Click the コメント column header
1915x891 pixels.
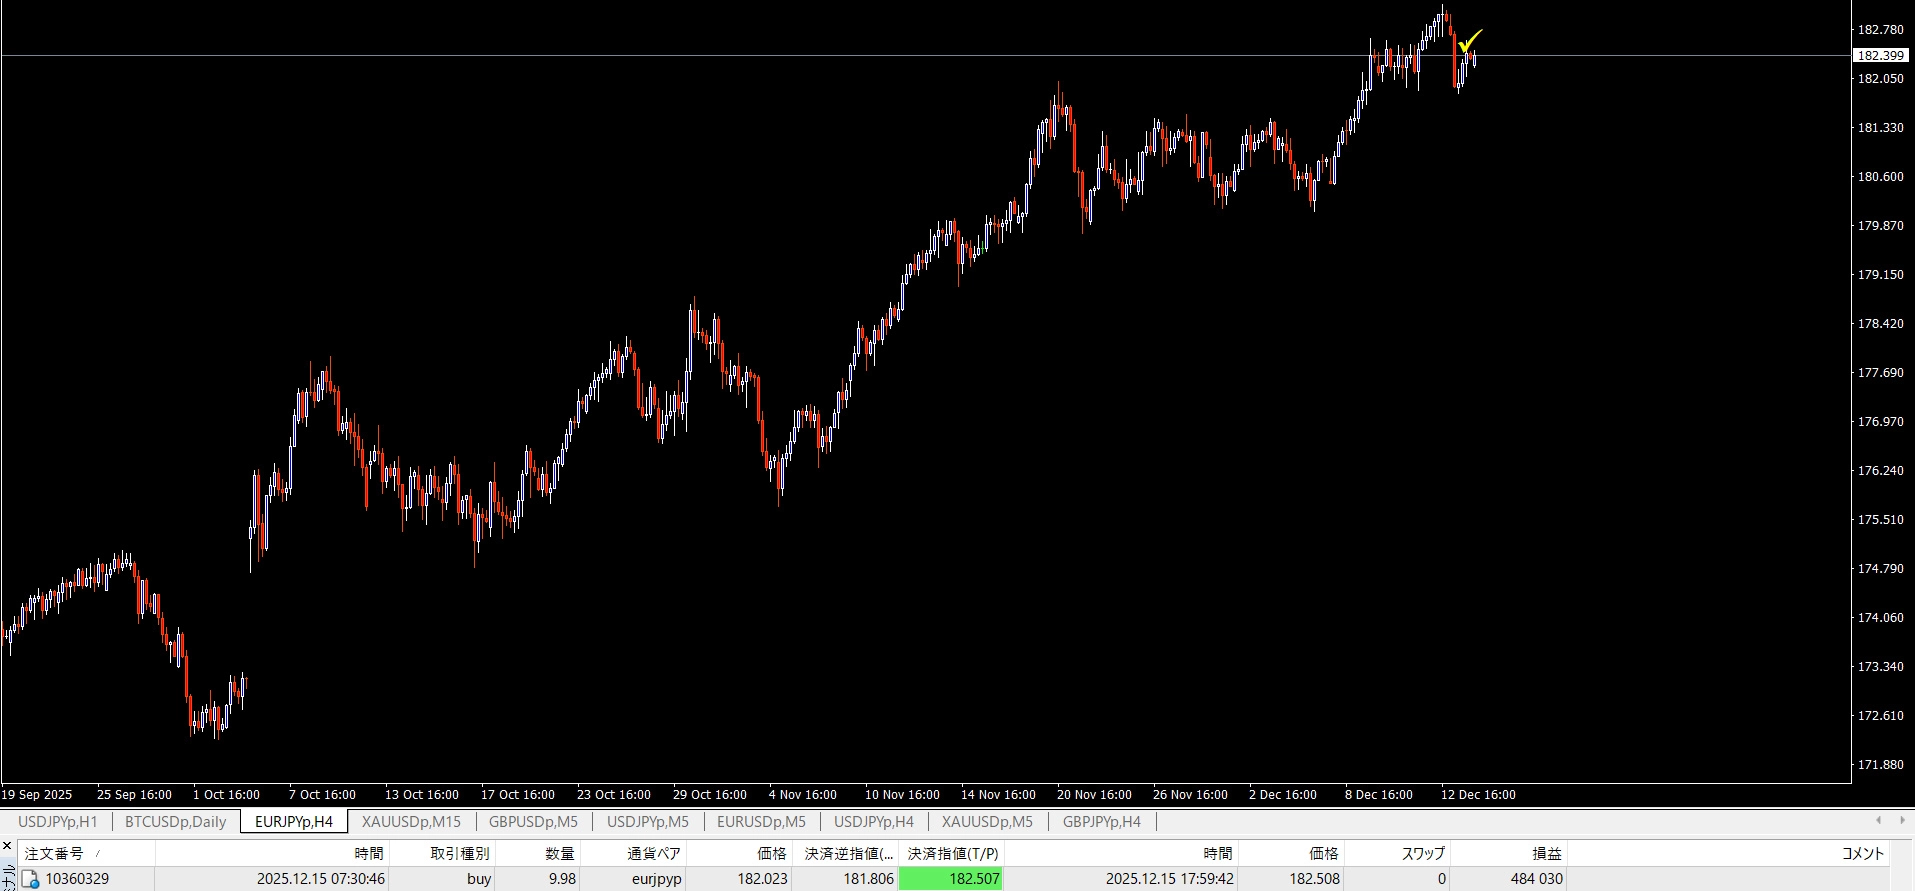[1862, 853]
